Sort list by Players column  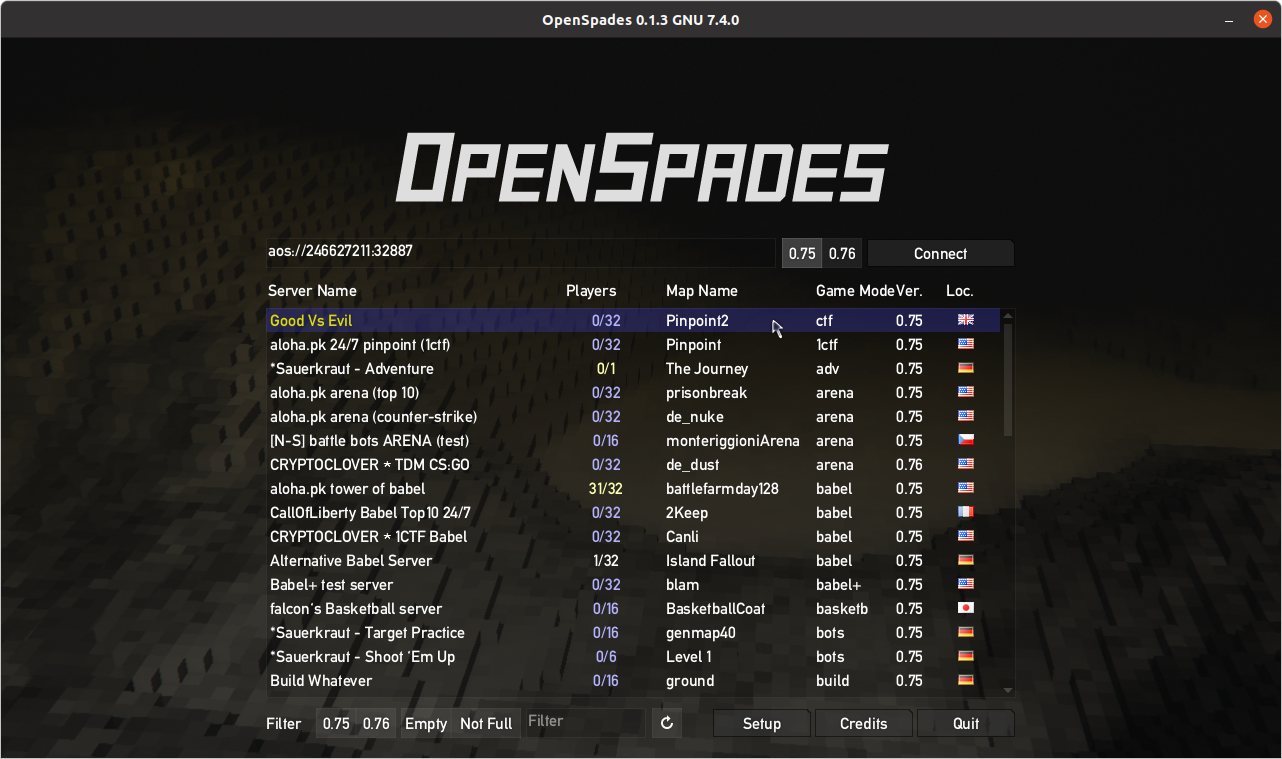[x=591, y=291]
